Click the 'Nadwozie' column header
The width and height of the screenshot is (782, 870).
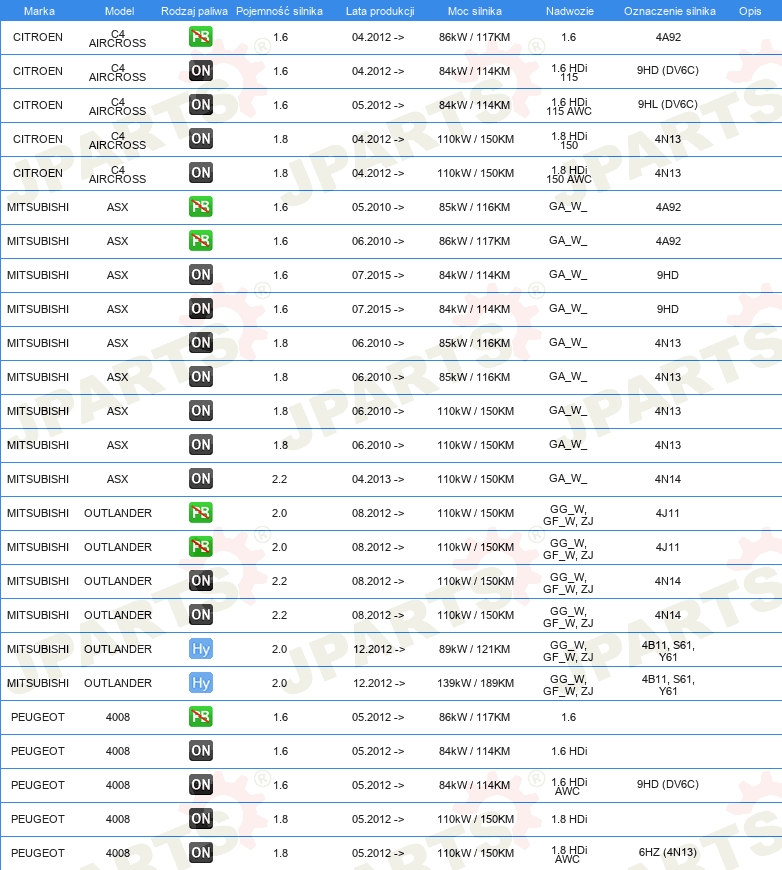point(569,11)
